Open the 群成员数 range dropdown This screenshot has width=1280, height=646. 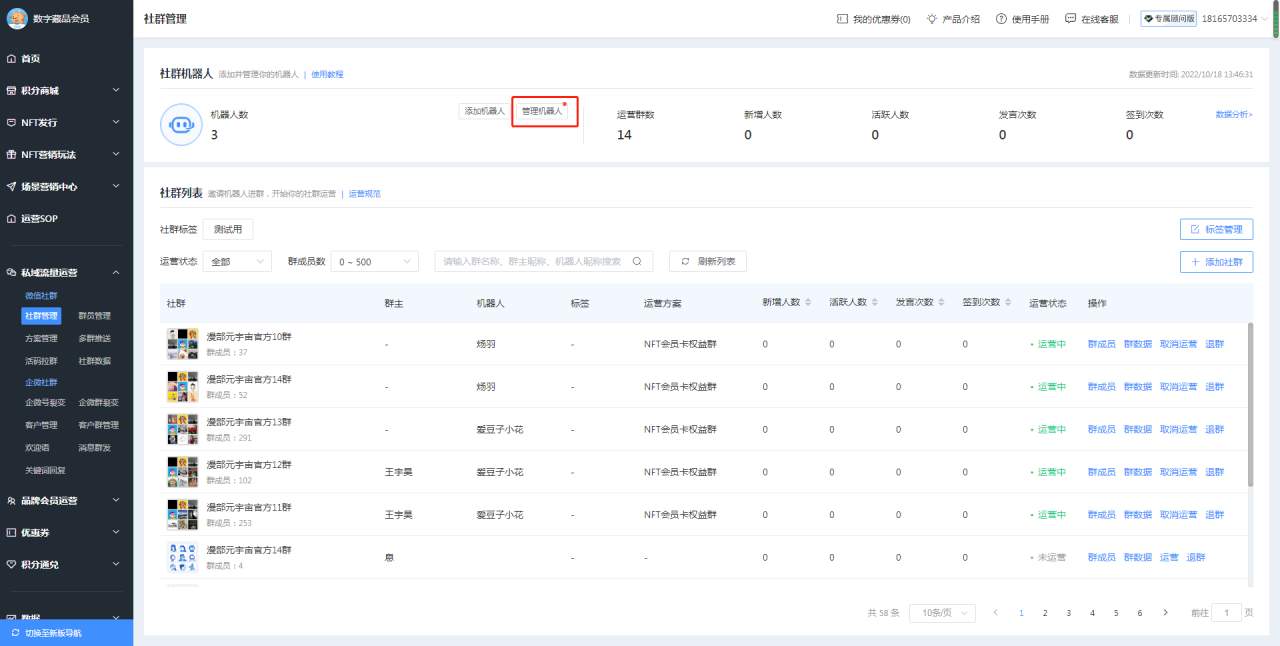click(x=375, y=261)
